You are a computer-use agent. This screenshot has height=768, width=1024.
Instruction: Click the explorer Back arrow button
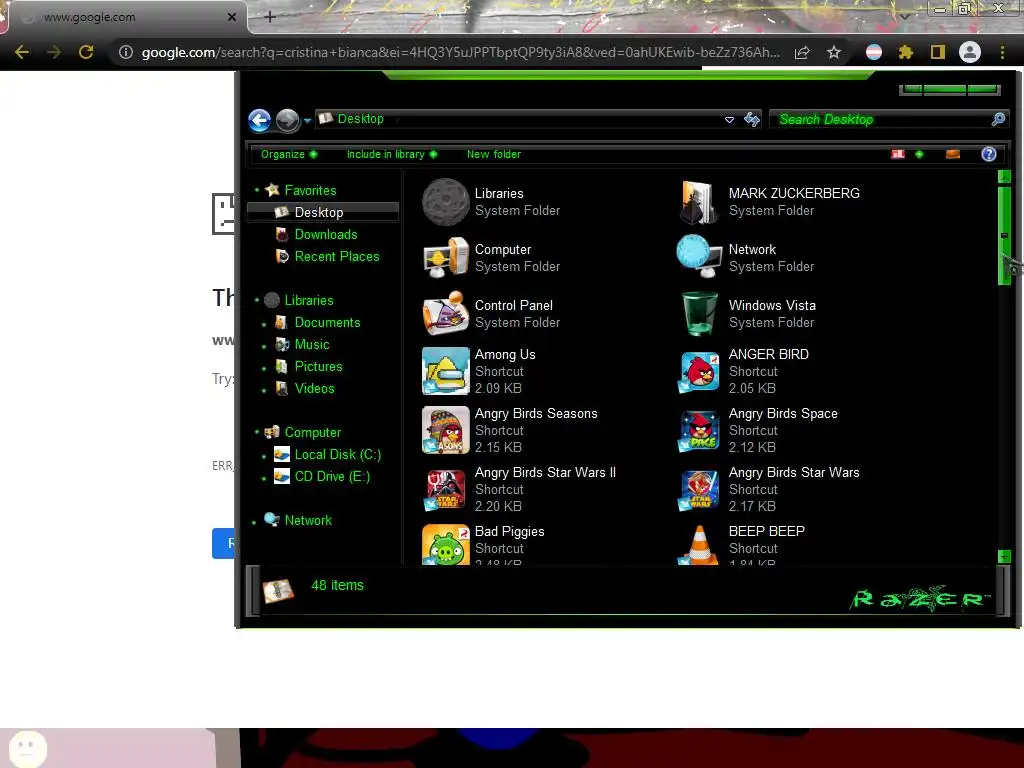coord(260,120)
